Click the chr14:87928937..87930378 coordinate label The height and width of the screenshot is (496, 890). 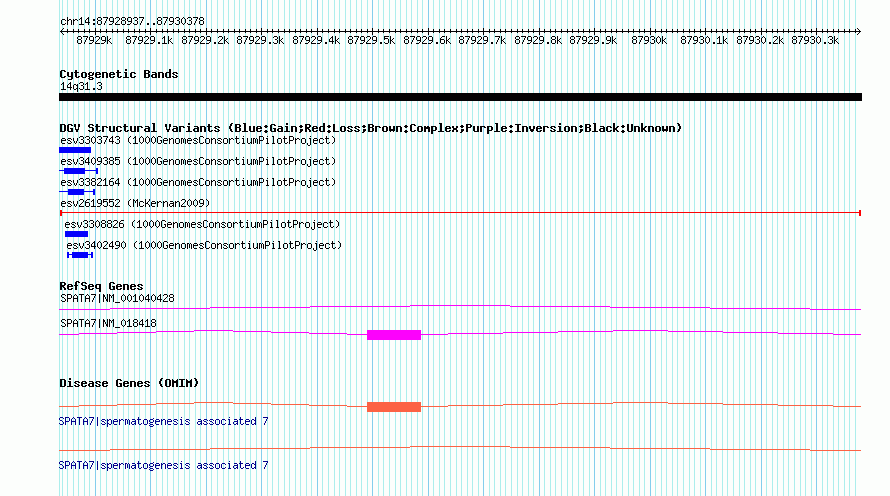pos(132,21)
